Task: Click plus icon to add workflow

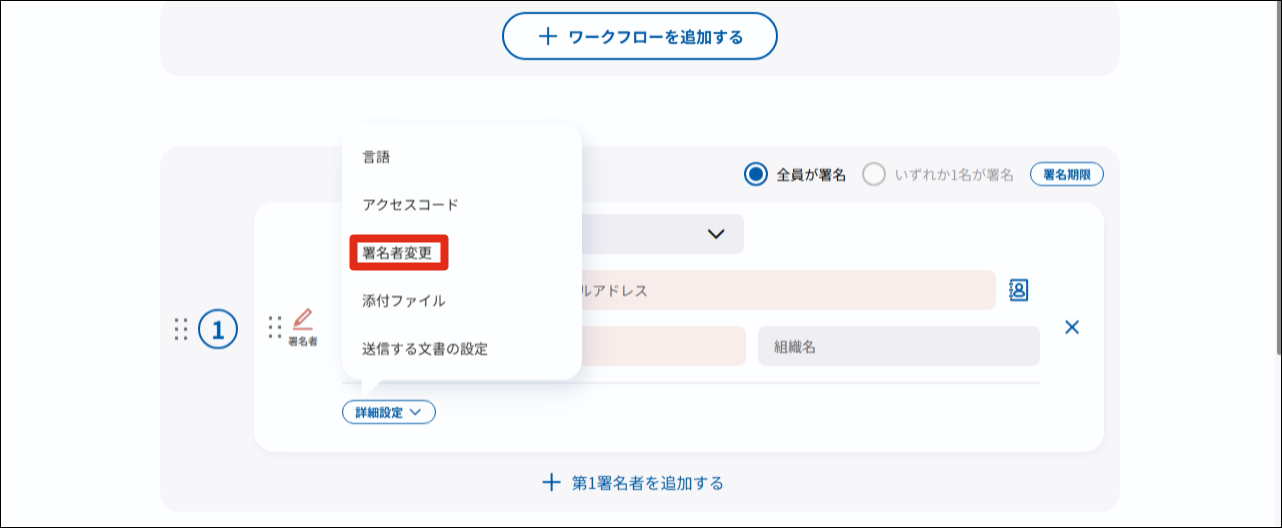Action: [547, 37]
